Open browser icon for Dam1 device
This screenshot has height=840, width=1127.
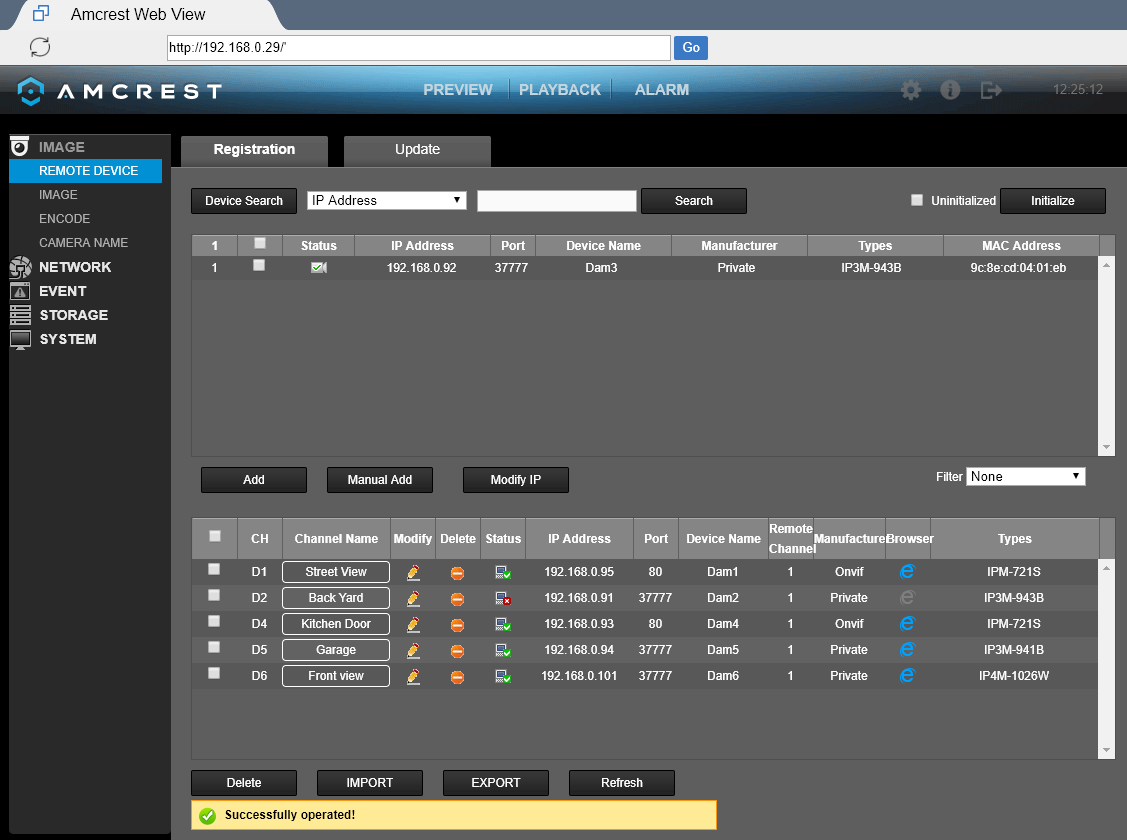[x=907, y=571]
